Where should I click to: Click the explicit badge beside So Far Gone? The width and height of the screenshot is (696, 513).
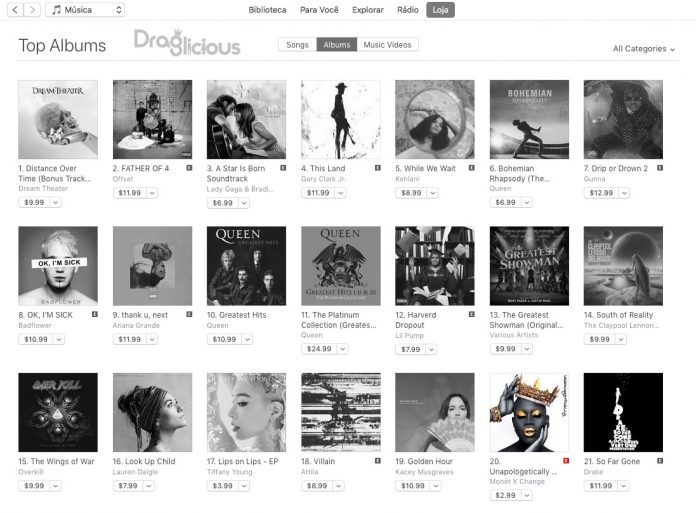660,461
